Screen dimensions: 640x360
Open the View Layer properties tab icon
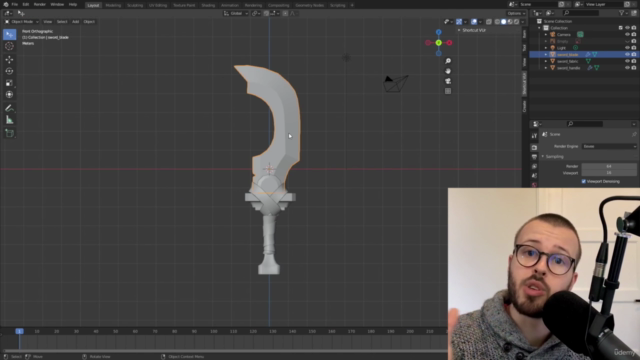pos(534,167)
